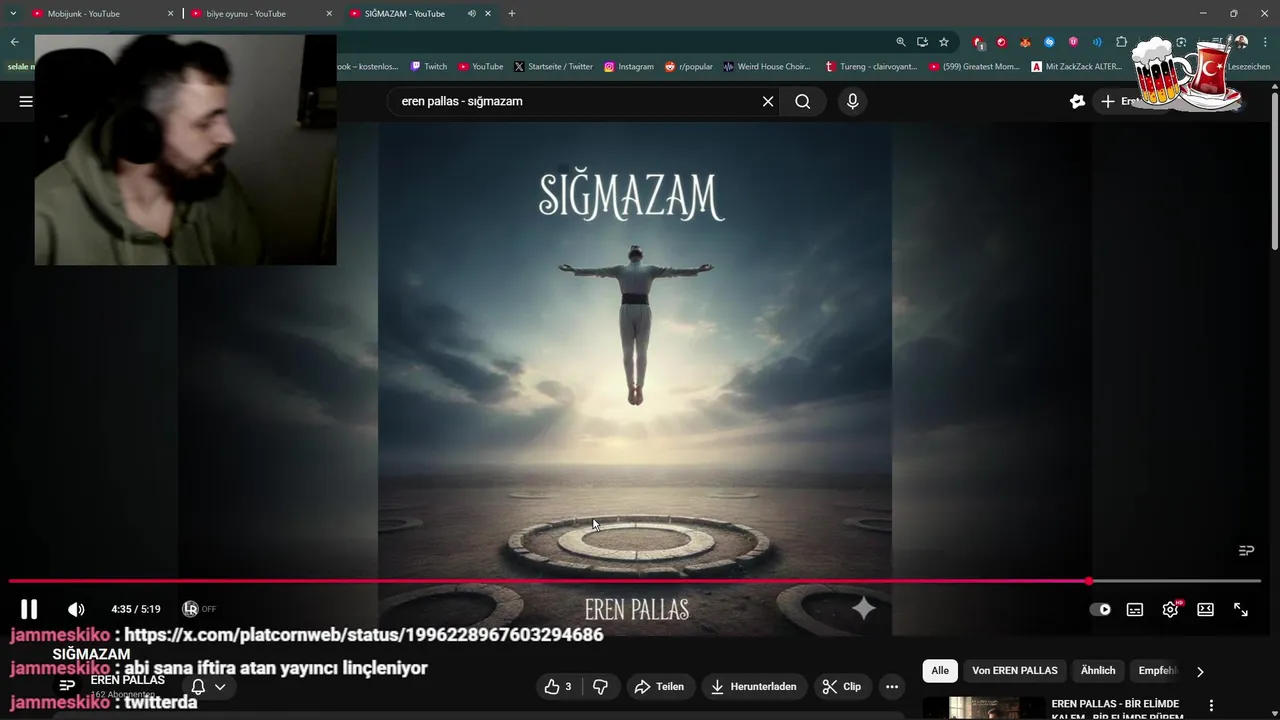Viewport: 1280px width, 720px height.
Task: Select the Ähnlich filter chip
Action: pos(1098,671)
